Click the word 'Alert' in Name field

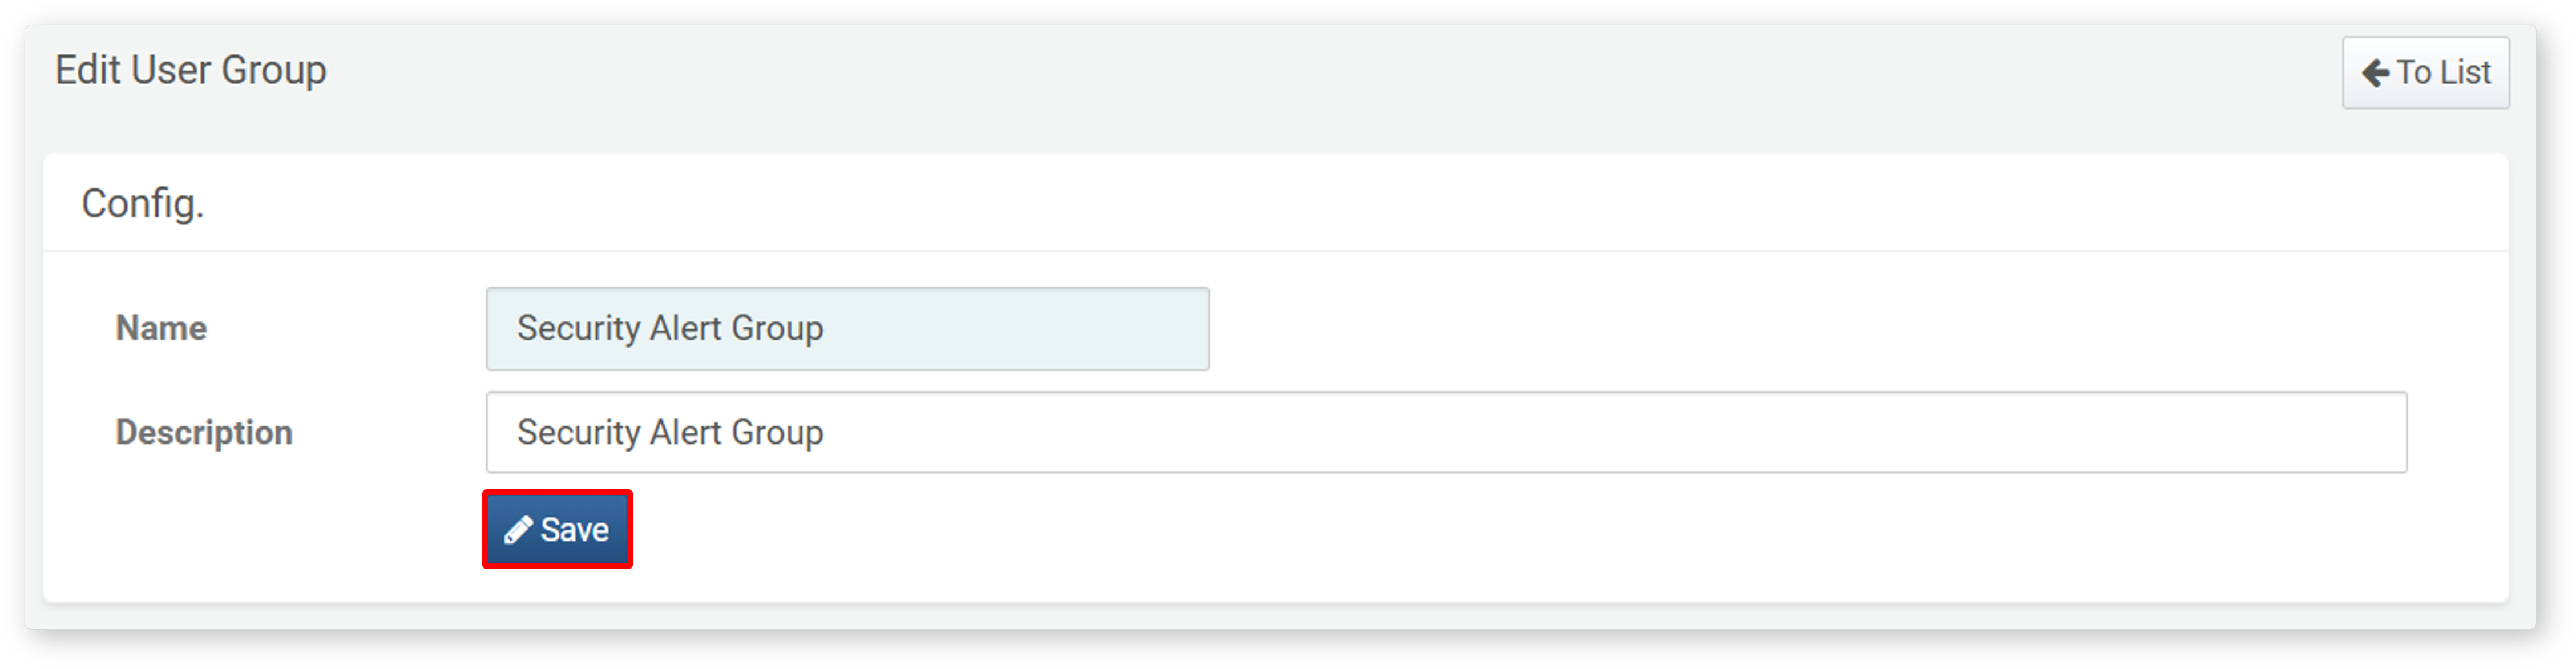(686, 328)
